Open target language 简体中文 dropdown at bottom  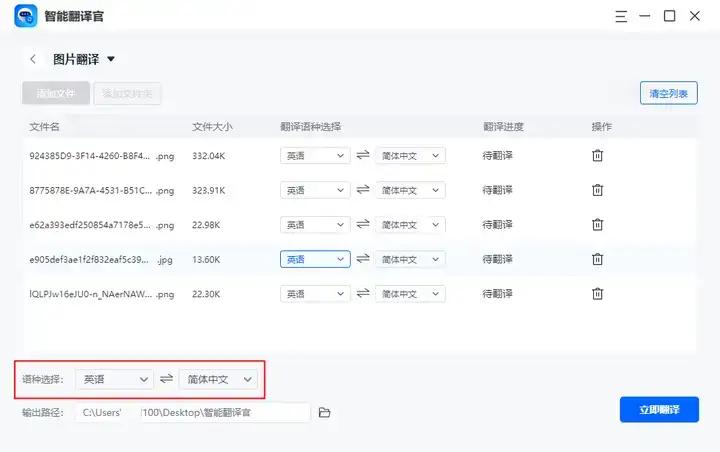click(x=218, y=380)
